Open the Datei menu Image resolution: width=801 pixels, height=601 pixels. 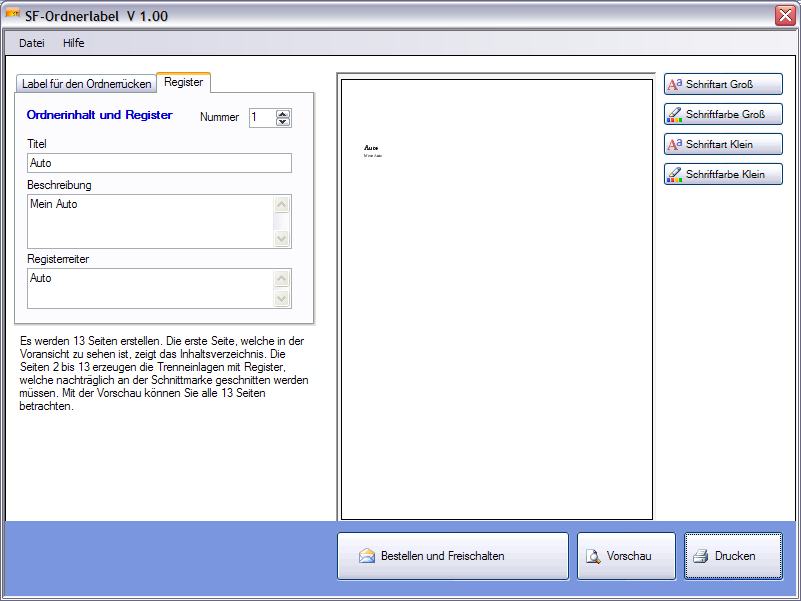(32, 43)
